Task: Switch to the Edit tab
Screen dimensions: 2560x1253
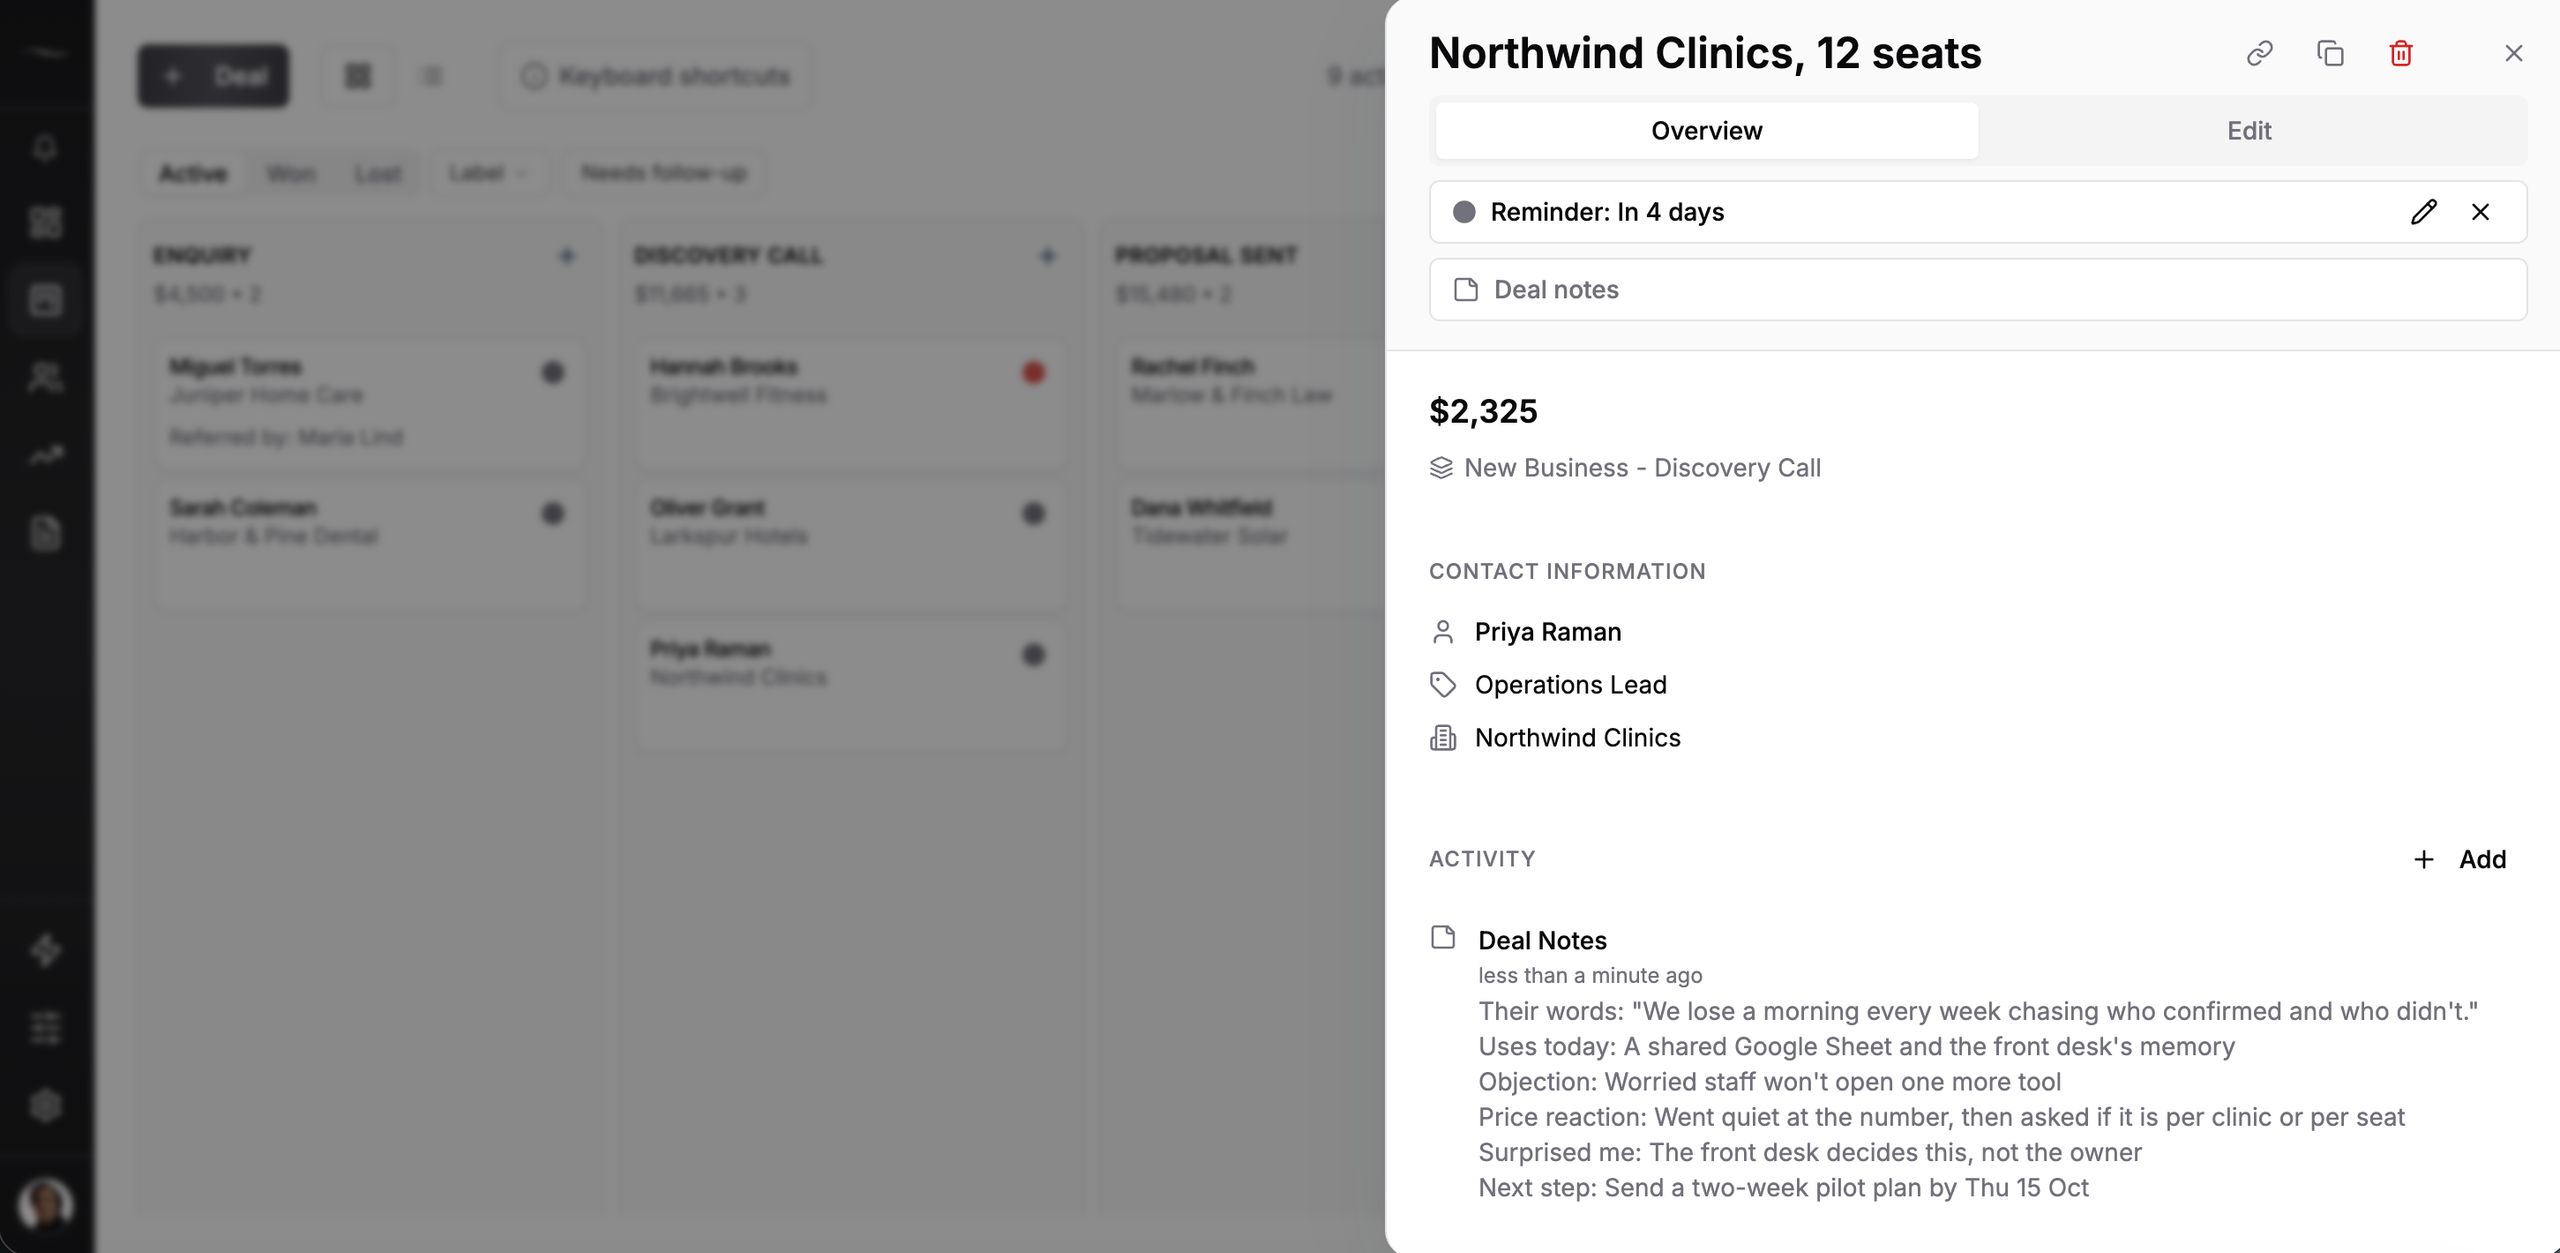Action: [2249, 131]
